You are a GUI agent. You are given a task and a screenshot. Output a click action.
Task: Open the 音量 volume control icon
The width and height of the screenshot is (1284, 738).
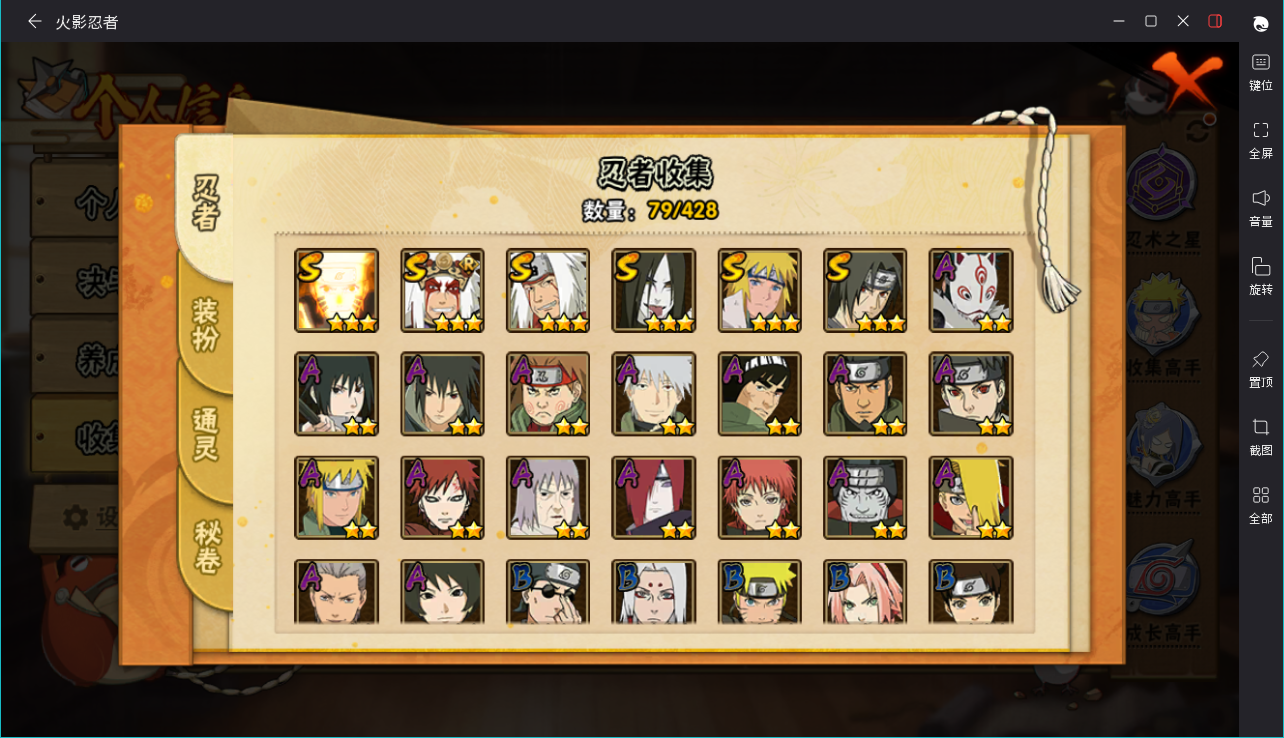[x=1261, y=207]
